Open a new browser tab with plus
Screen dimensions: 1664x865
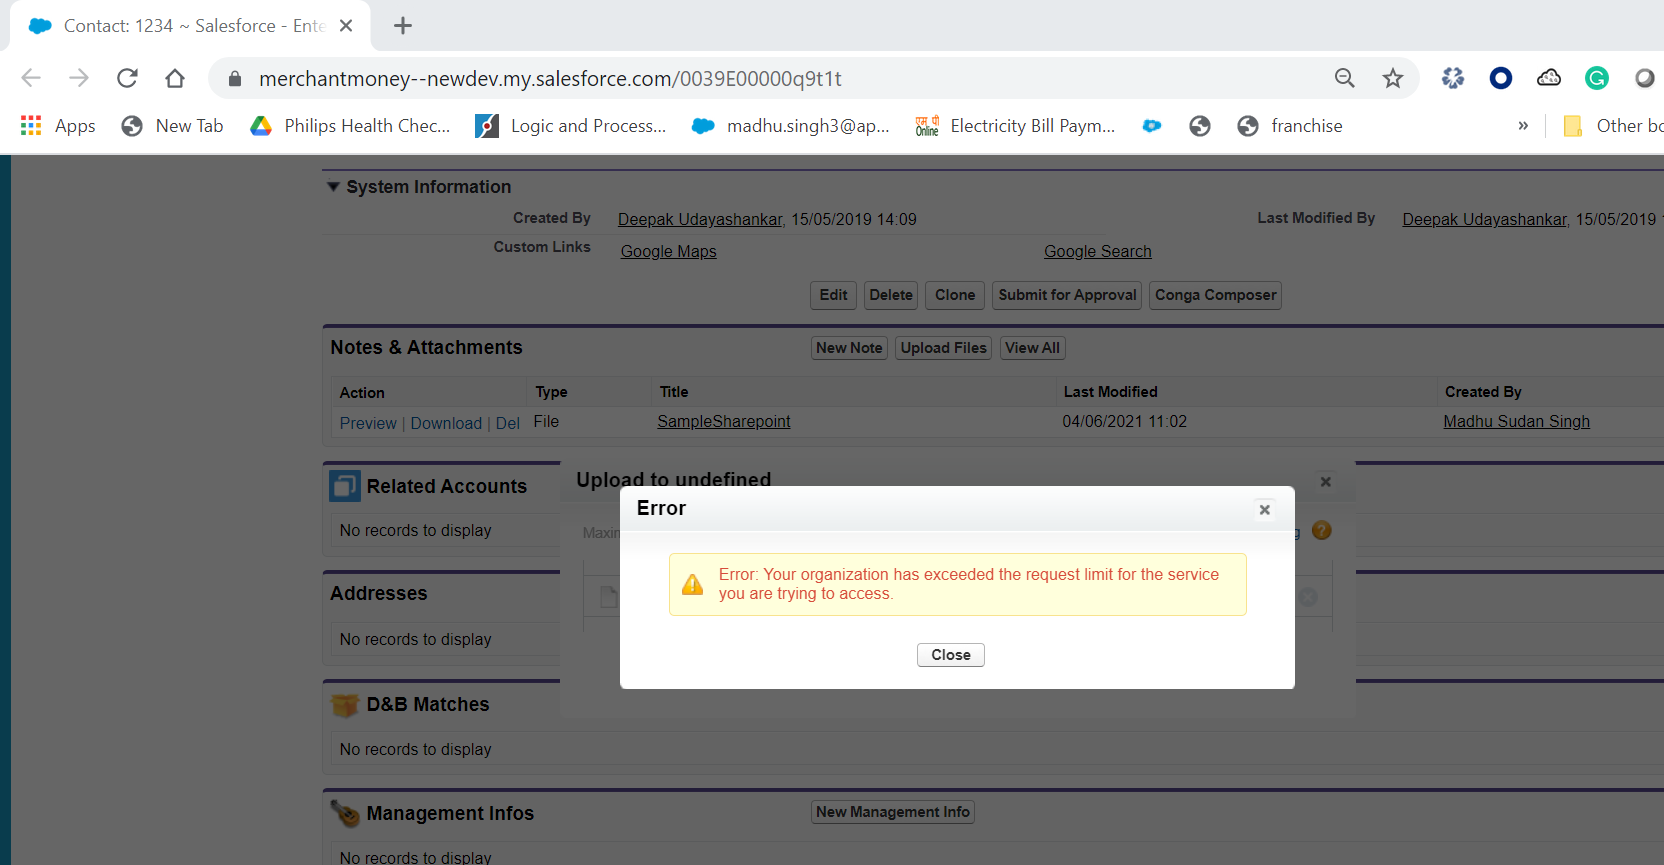click(403, 26)
